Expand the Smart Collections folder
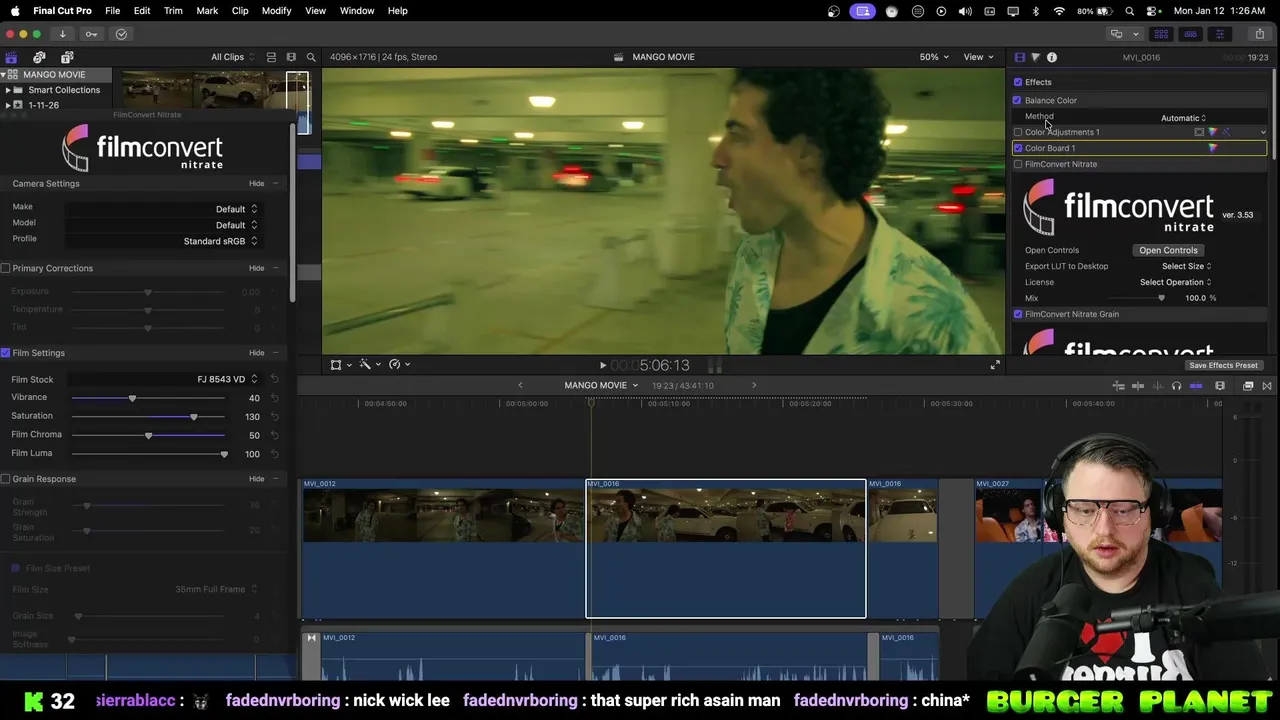 point(8,90)
